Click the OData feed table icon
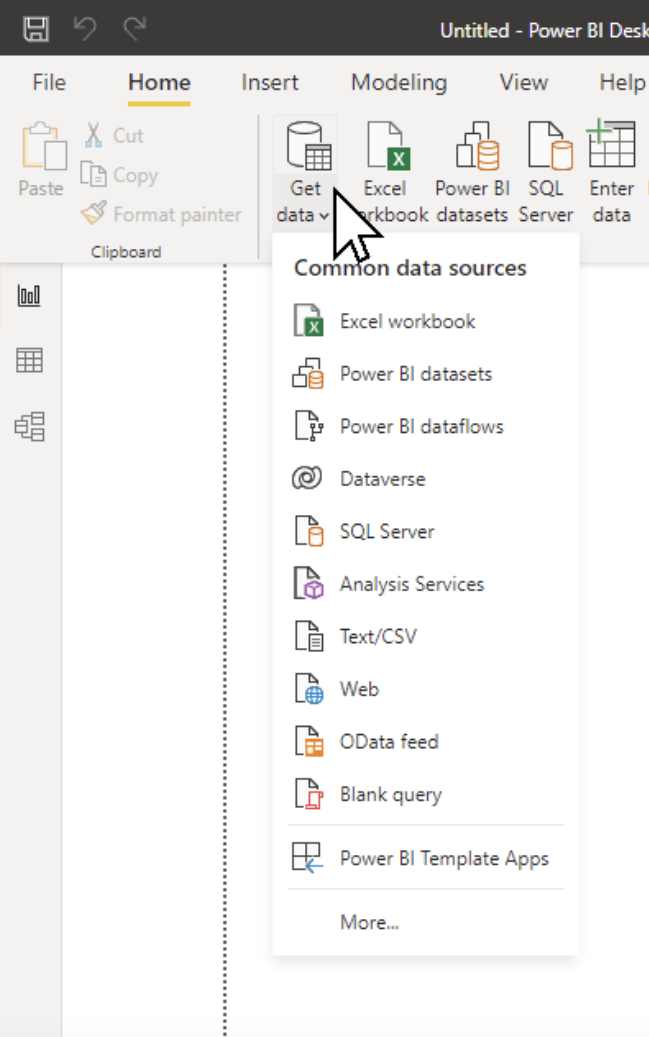The height and width of the screenshot is (1037, 649). [309, 741]
